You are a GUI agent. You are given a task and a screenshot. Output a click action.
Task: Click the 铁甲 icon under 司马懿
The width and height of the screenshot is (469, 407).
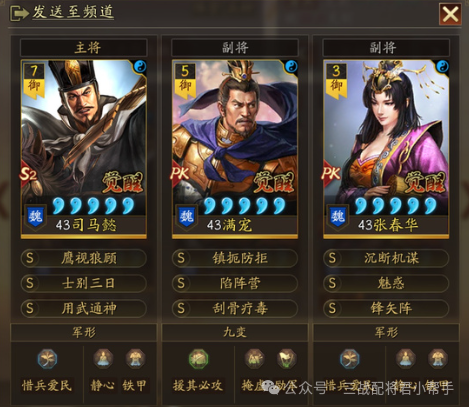(135, 359)
